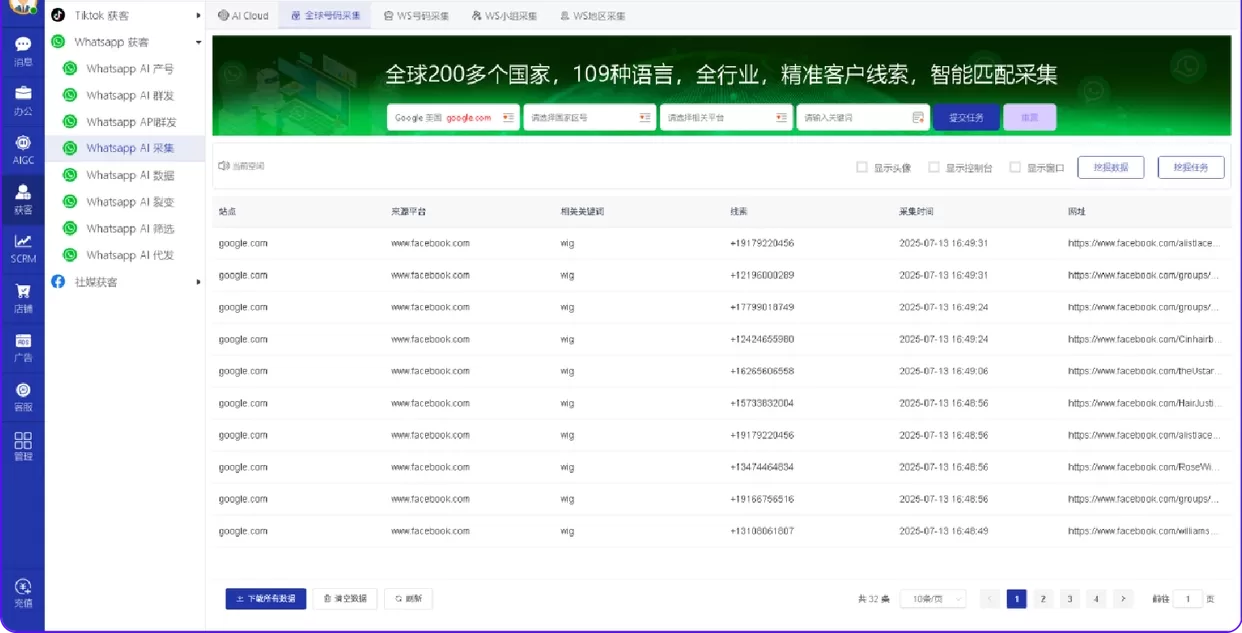Viewport: 1242px width, 633px height.
Task: Open the 消息 messages panel in sidebar
Action: click(x=22, y=48)
